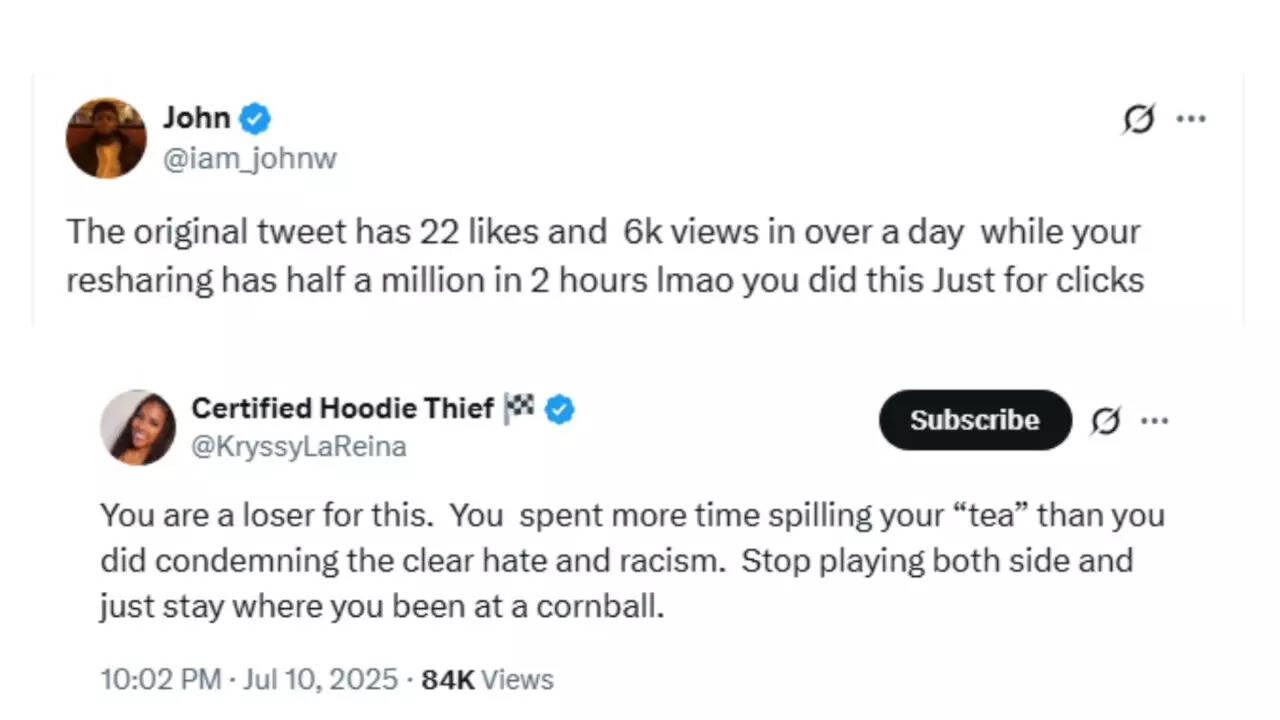
Task: Click the Certified Hoodie Thief display name
Action: coord(341,408)
